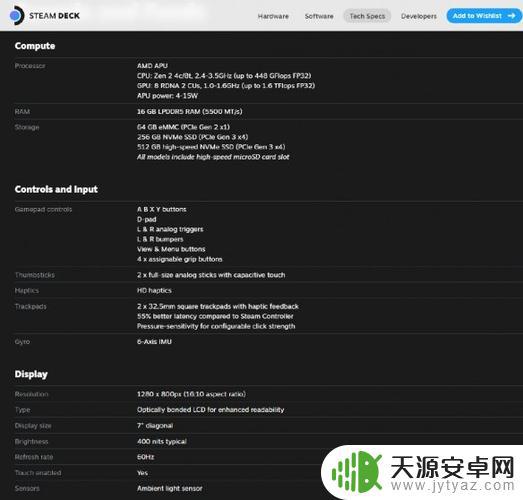The width and height of the screenshot is (523, 500).
Task: Click the GPU 8 RDNA 2 CUs line
Action: click(226, 86)
